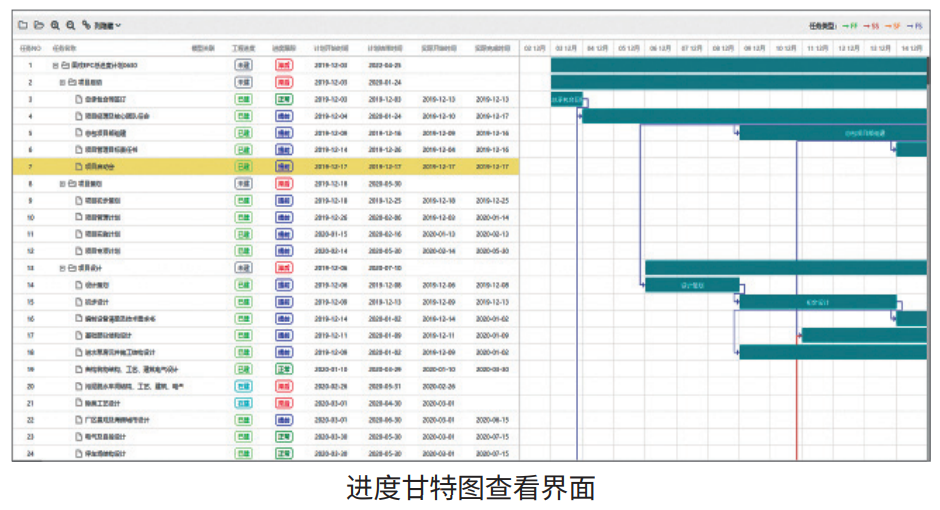Zoom out the Gantt chart with minus magnifier
Image resolution: width=940 pixels, height=510 pixels.
pyautogui.click(x=71, y=25)
